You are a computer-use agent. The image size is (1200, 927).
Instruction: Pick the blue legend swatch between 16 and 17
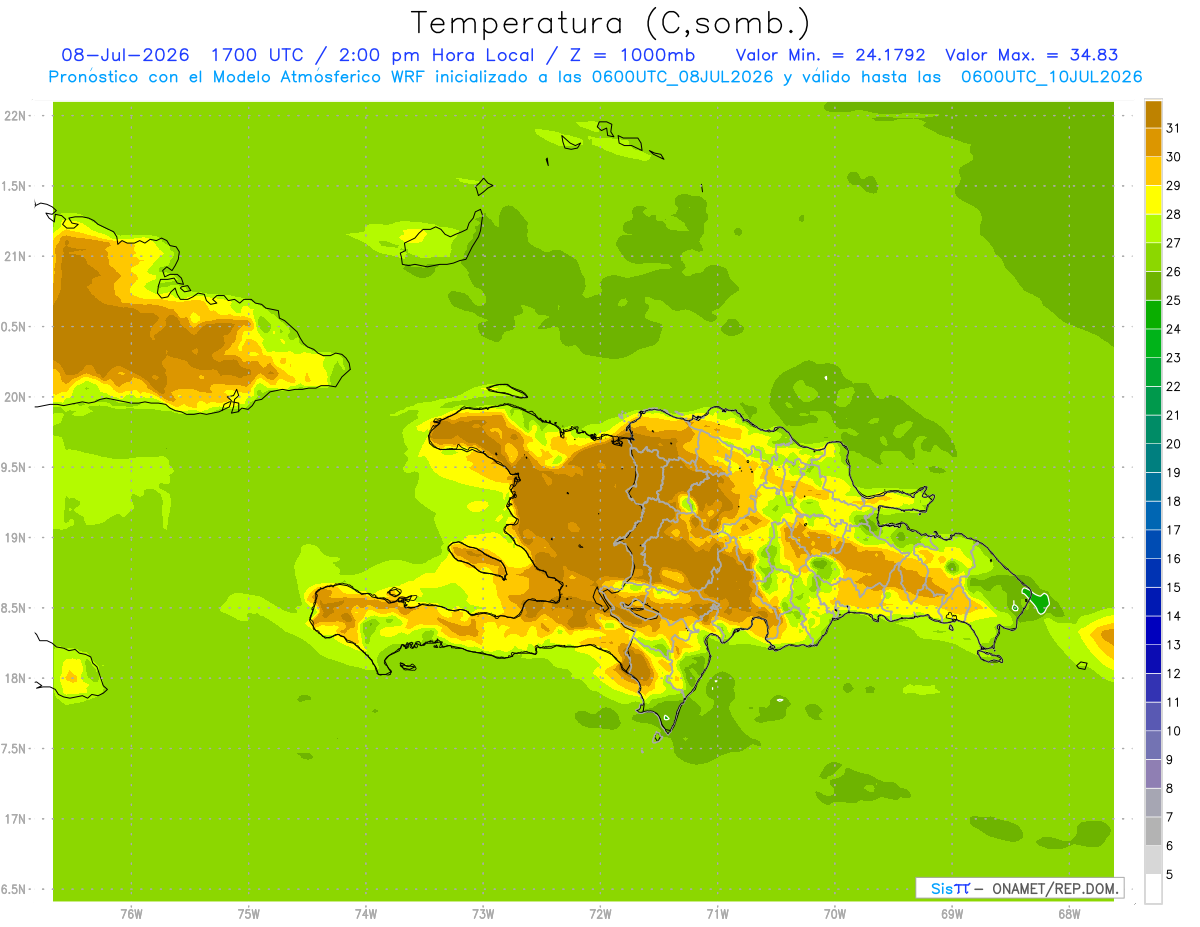click(x=1153, y=543)
